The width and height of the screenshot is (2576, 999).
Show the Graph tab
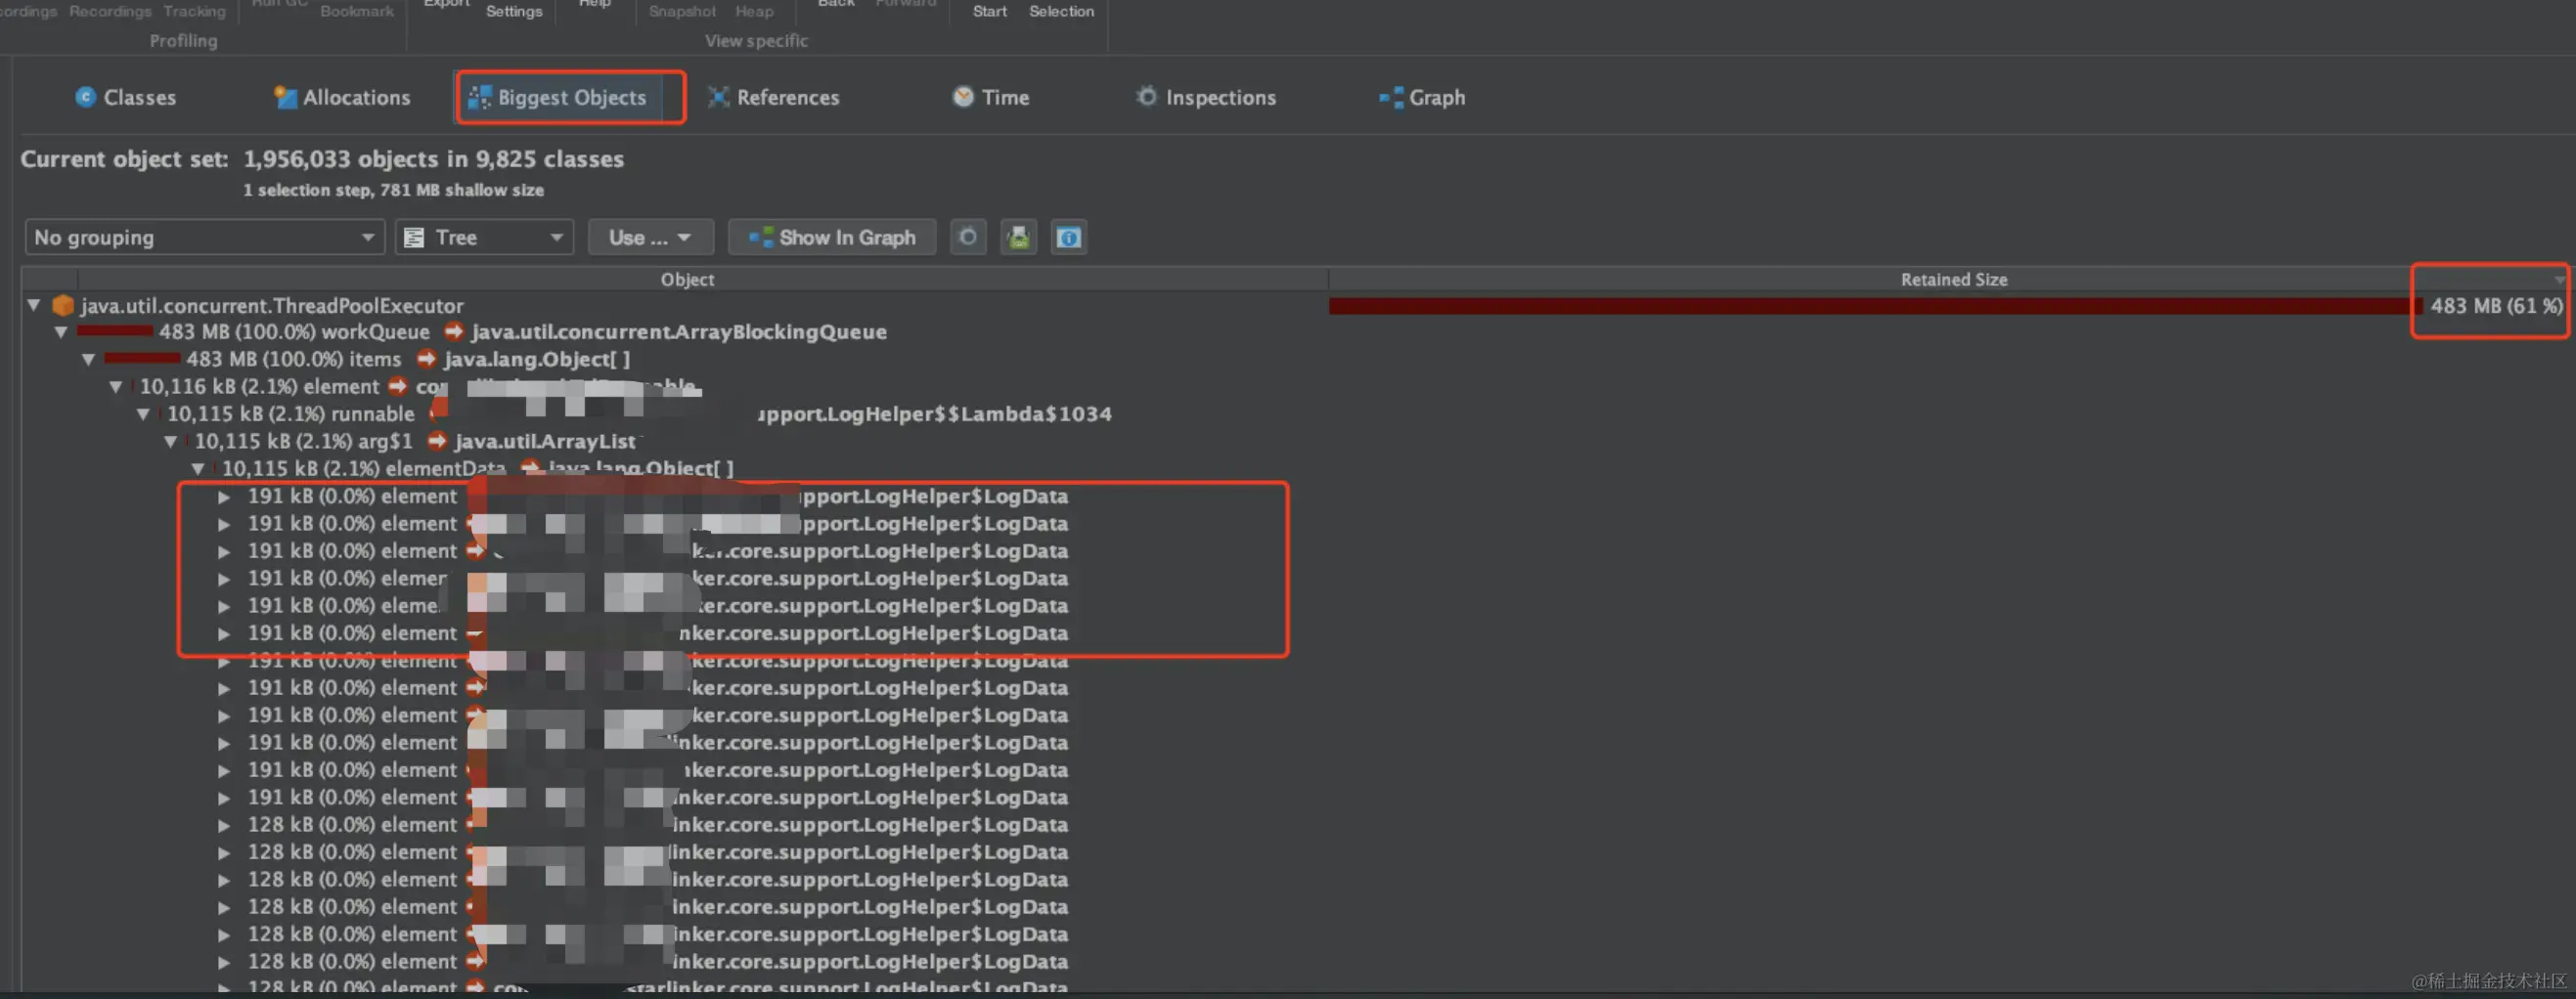(x=1423, y=97)
